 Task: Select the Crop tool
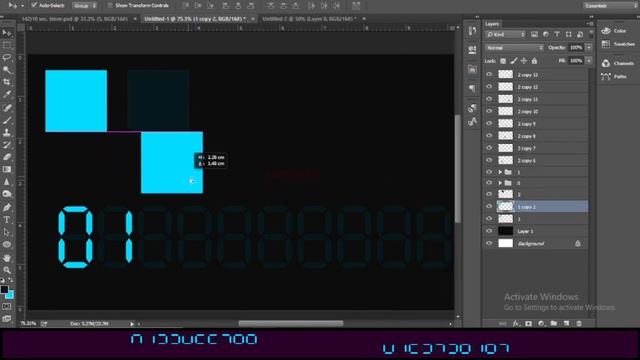pos(7,82)
